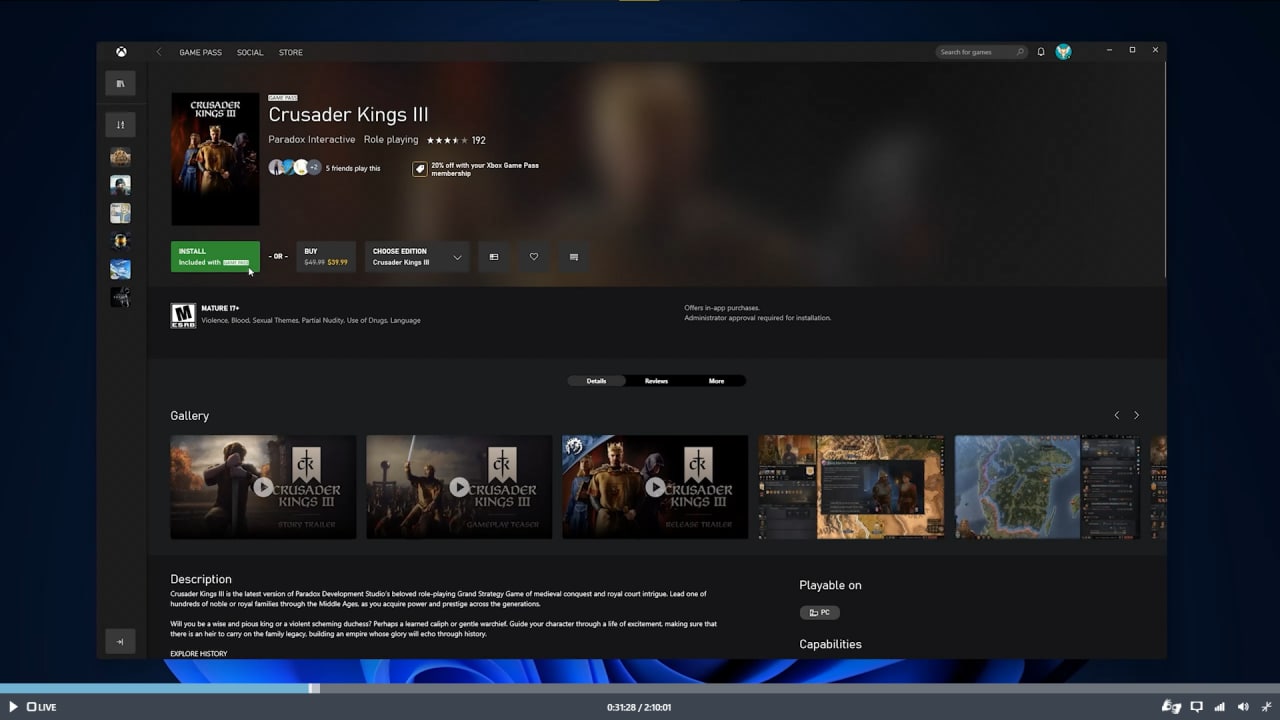
Task: Click the page vertical scrollbar
Action: (x=1164, y=170)
